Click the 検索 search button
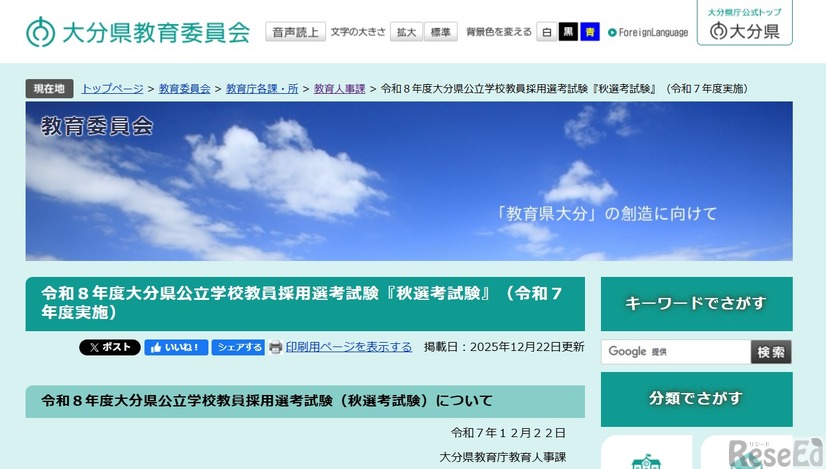The image size is (826, 469). pos(771,351)
